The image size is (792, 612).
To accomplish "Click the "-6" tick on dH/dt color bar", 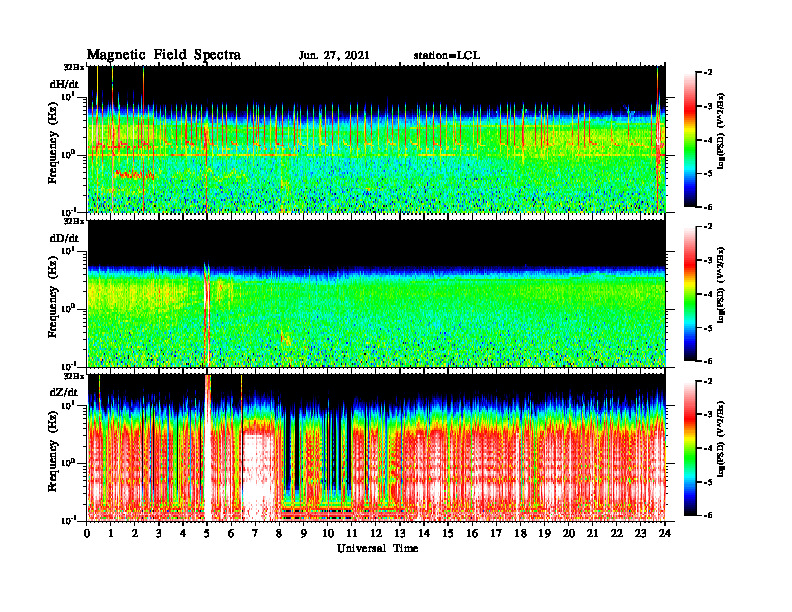I will [708, 207].
